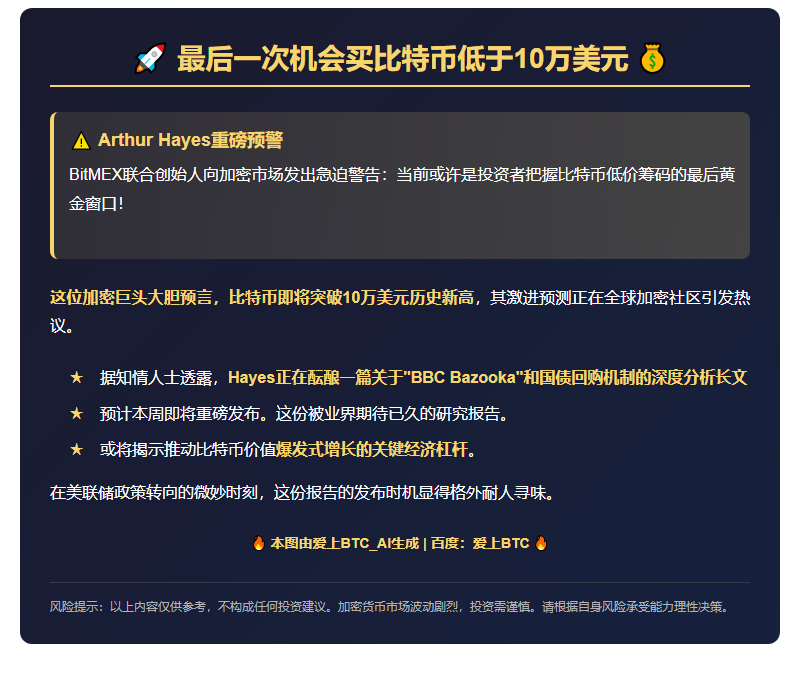Click the star bullet beside 或将揭示推动比特币价值
800x675 pixels.
[77, 449]
